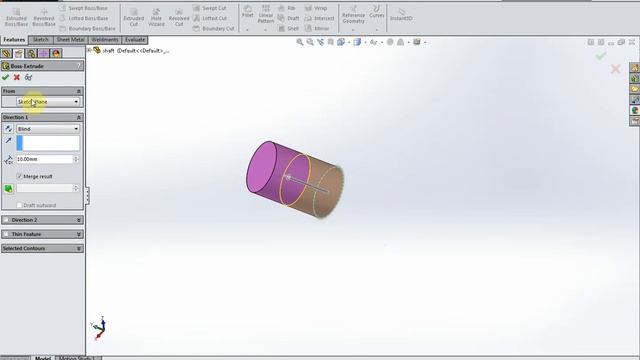Click the Intersect feature tool
Screen dimensions: 640x360
click(x=319, y=18)
